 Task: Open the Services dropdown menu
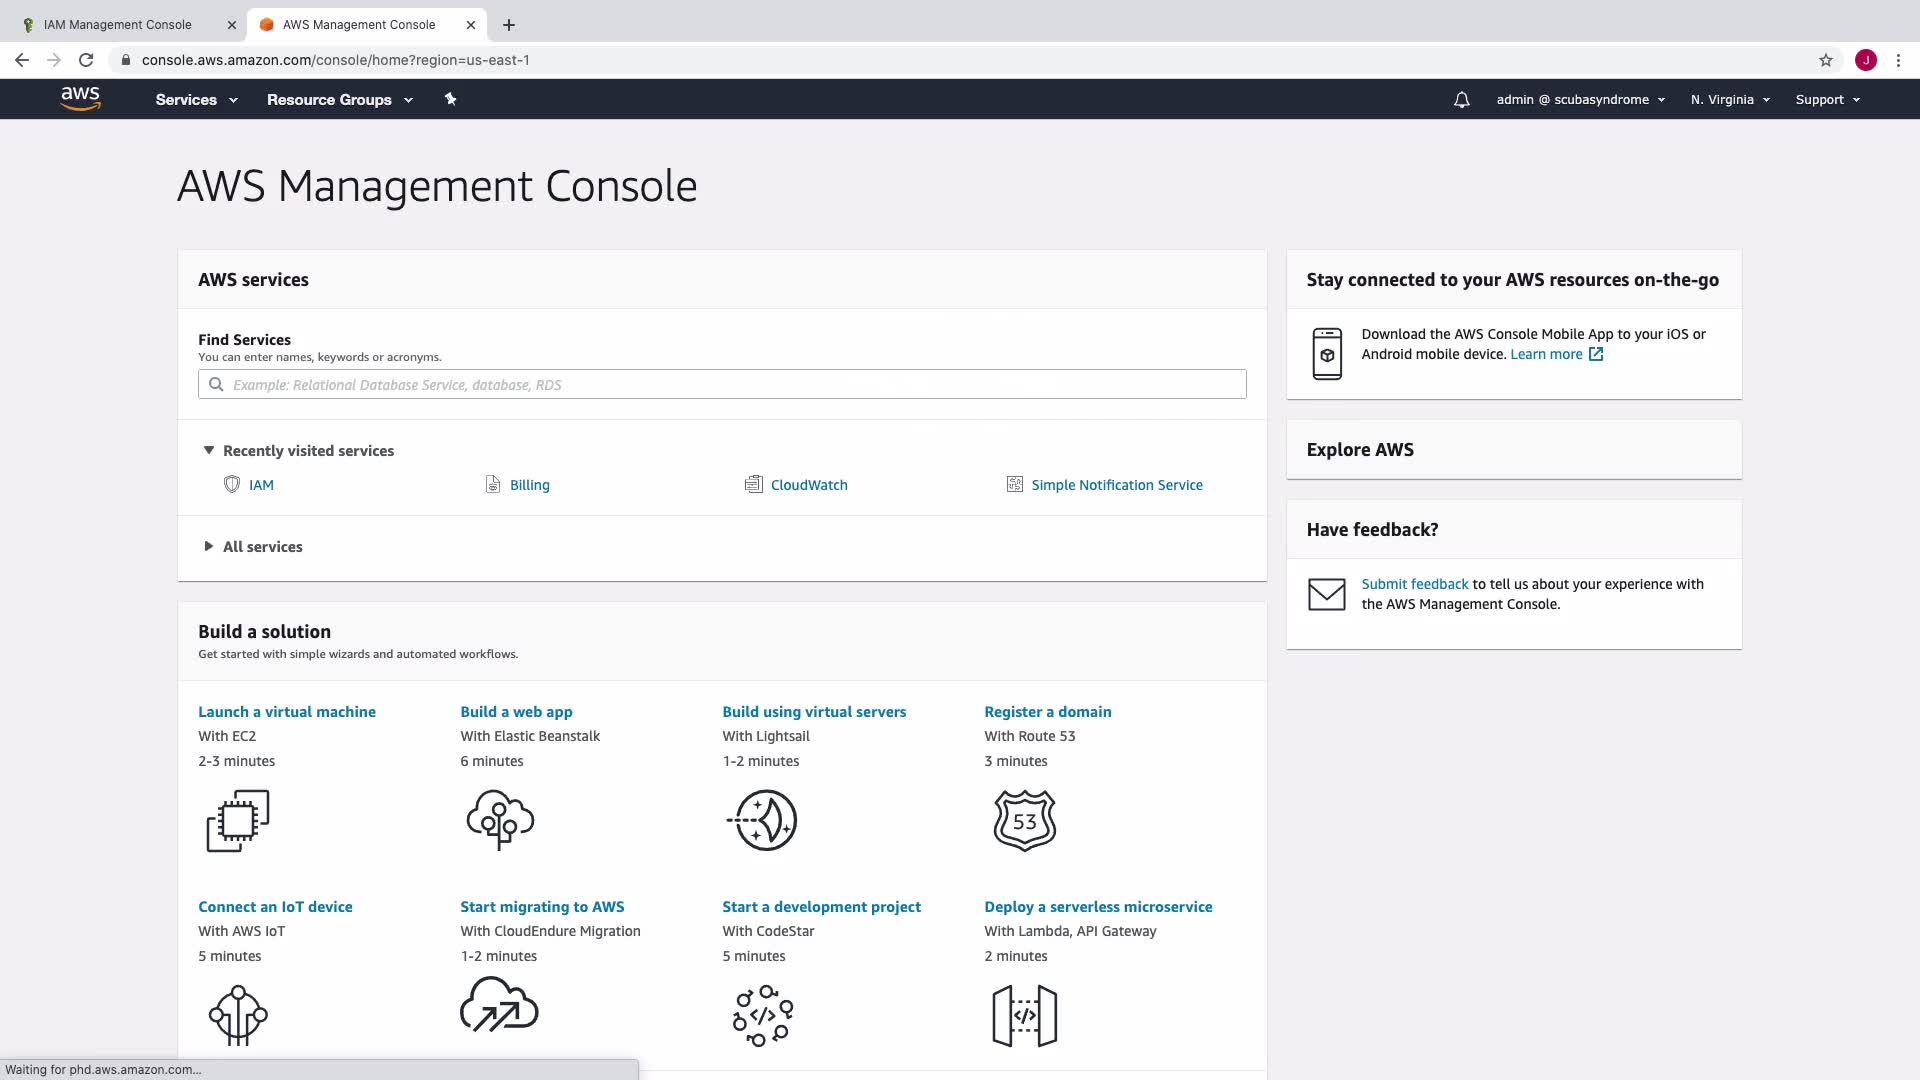pyautogui.click(x=196, y=100)
